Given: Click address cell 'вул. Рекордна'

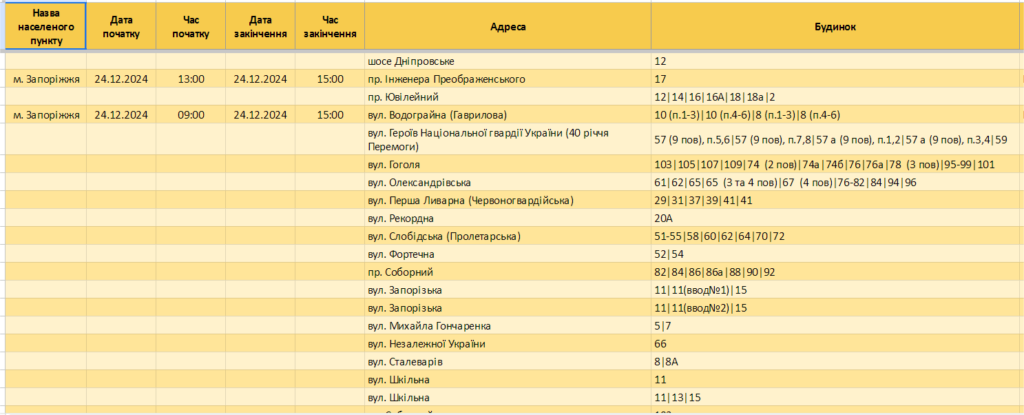Looking at the screenshot, I should [508, 218].
